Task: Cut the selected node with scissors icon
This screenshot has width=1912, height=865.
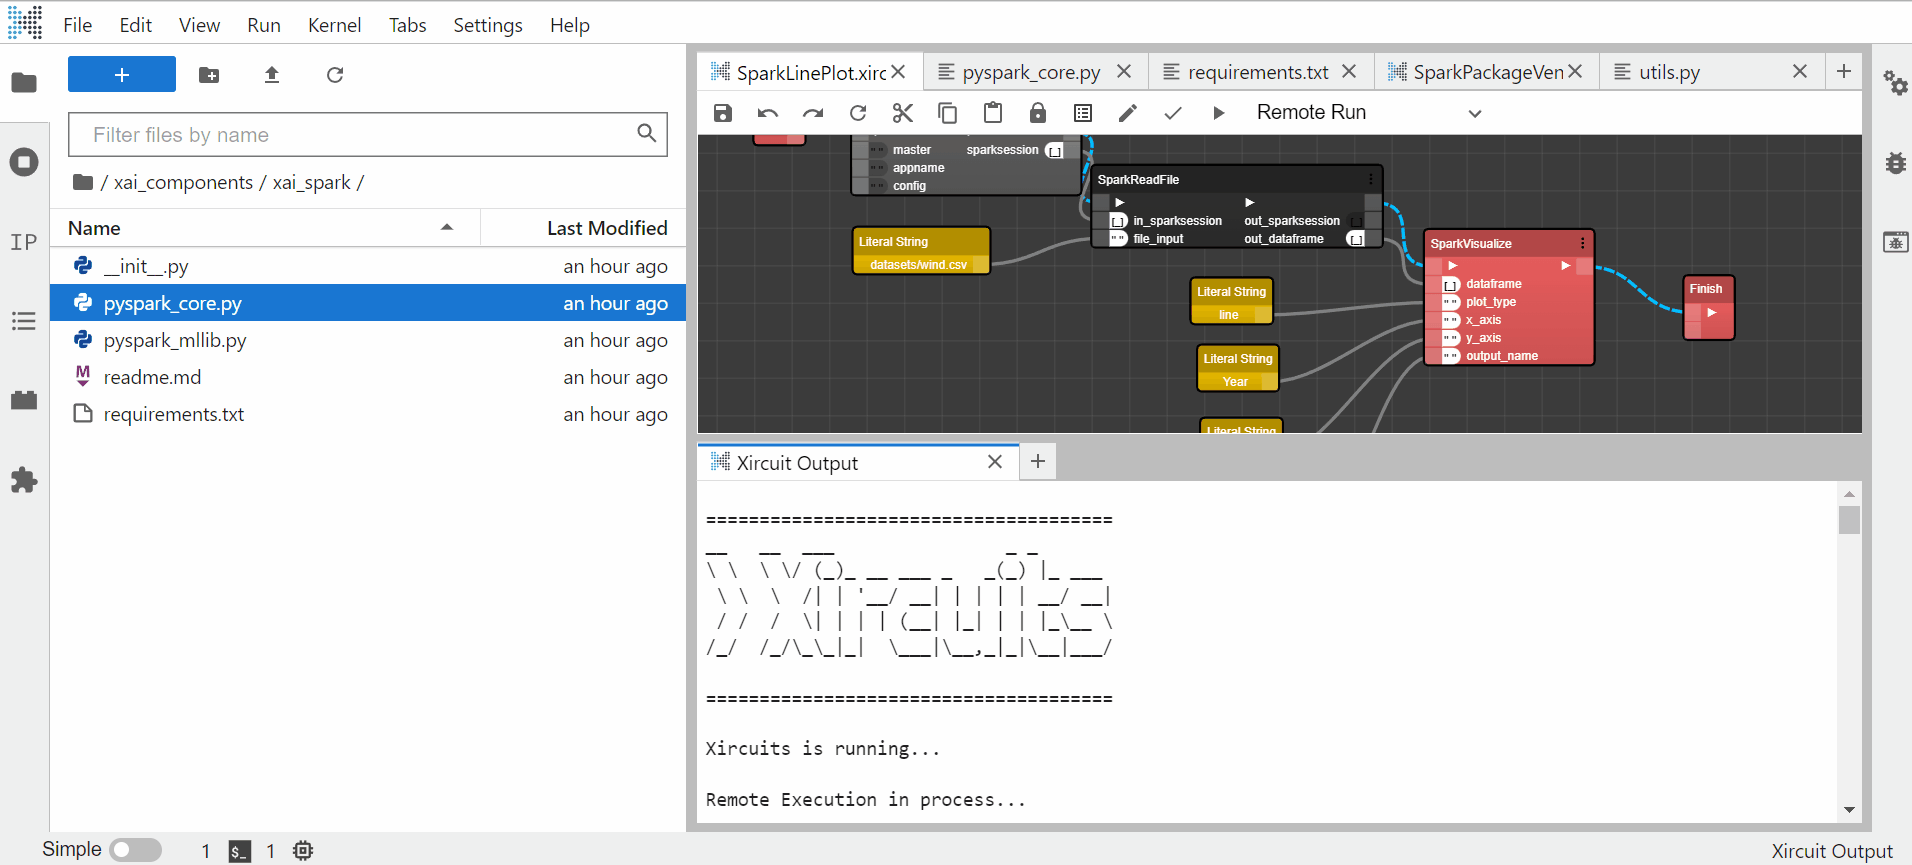Action: [903, 113]
